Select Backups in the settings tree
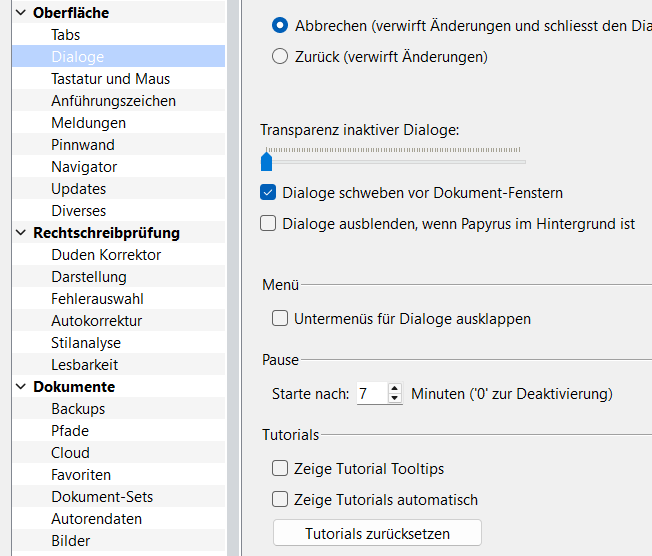652x556 pixels. (x=78, y=409)
